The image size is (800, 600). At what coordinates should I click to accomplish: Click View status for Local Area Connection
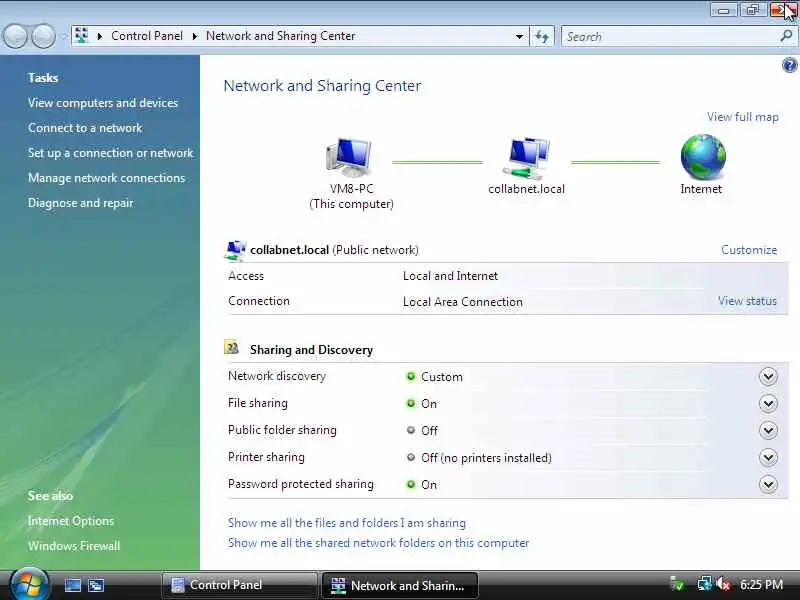pos(747,301)
